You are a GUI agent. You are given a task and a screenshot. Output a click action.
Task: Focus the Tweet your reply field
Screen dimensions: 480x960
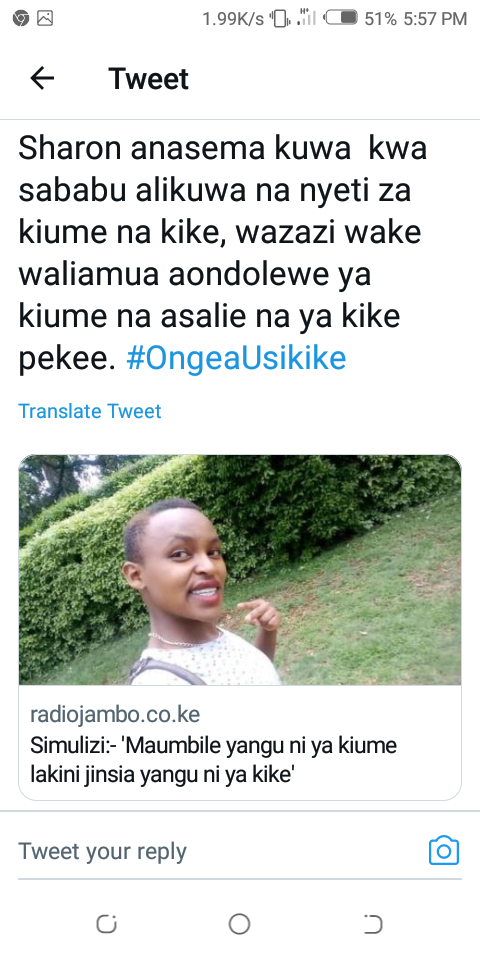pos(220,851)
